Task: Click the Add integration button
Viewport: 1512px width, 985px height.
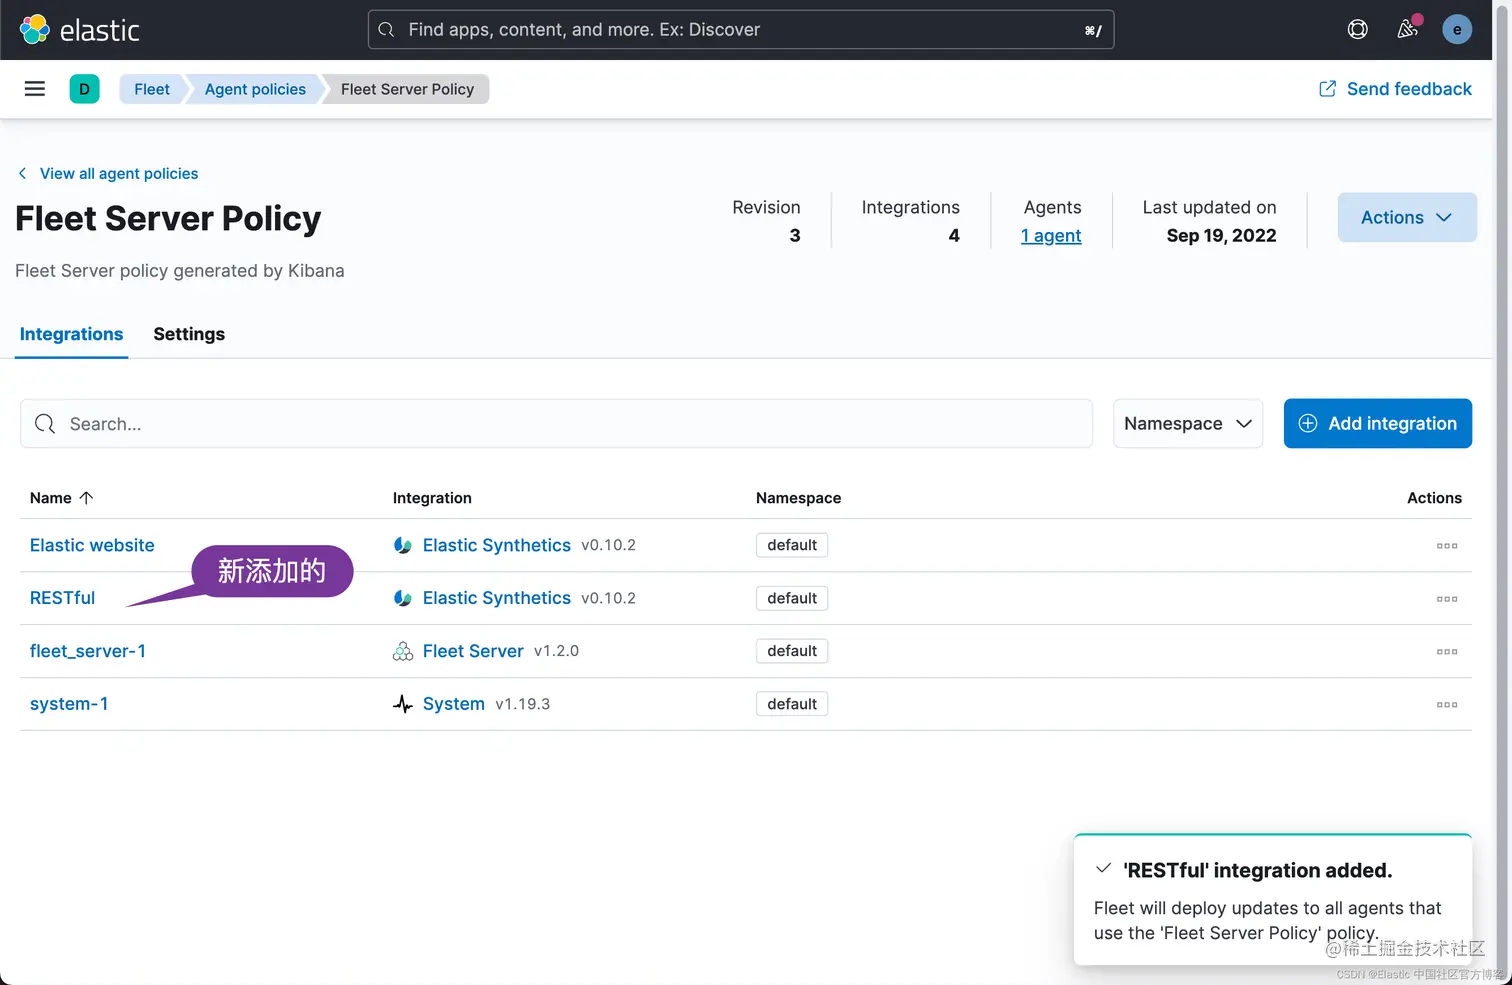Action: pyautogui.click(x=1377, y=424)
